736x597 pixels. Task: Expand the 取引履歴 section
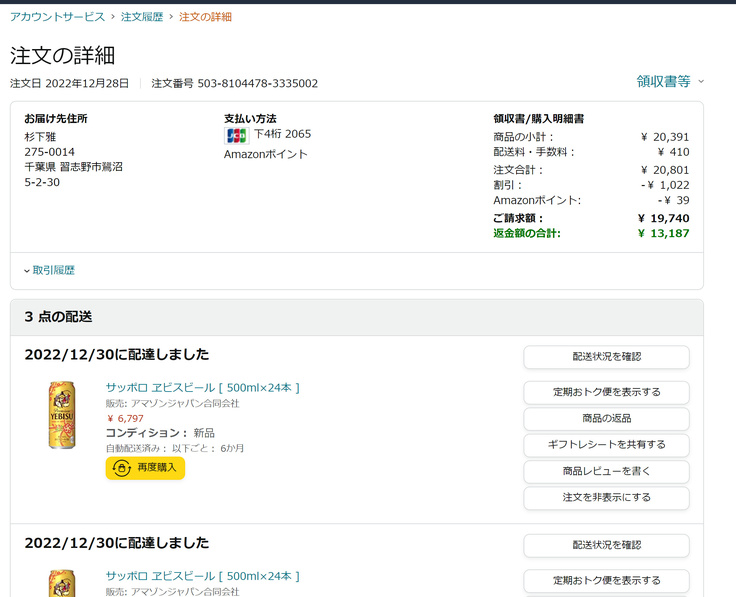(x=53, y=270)
